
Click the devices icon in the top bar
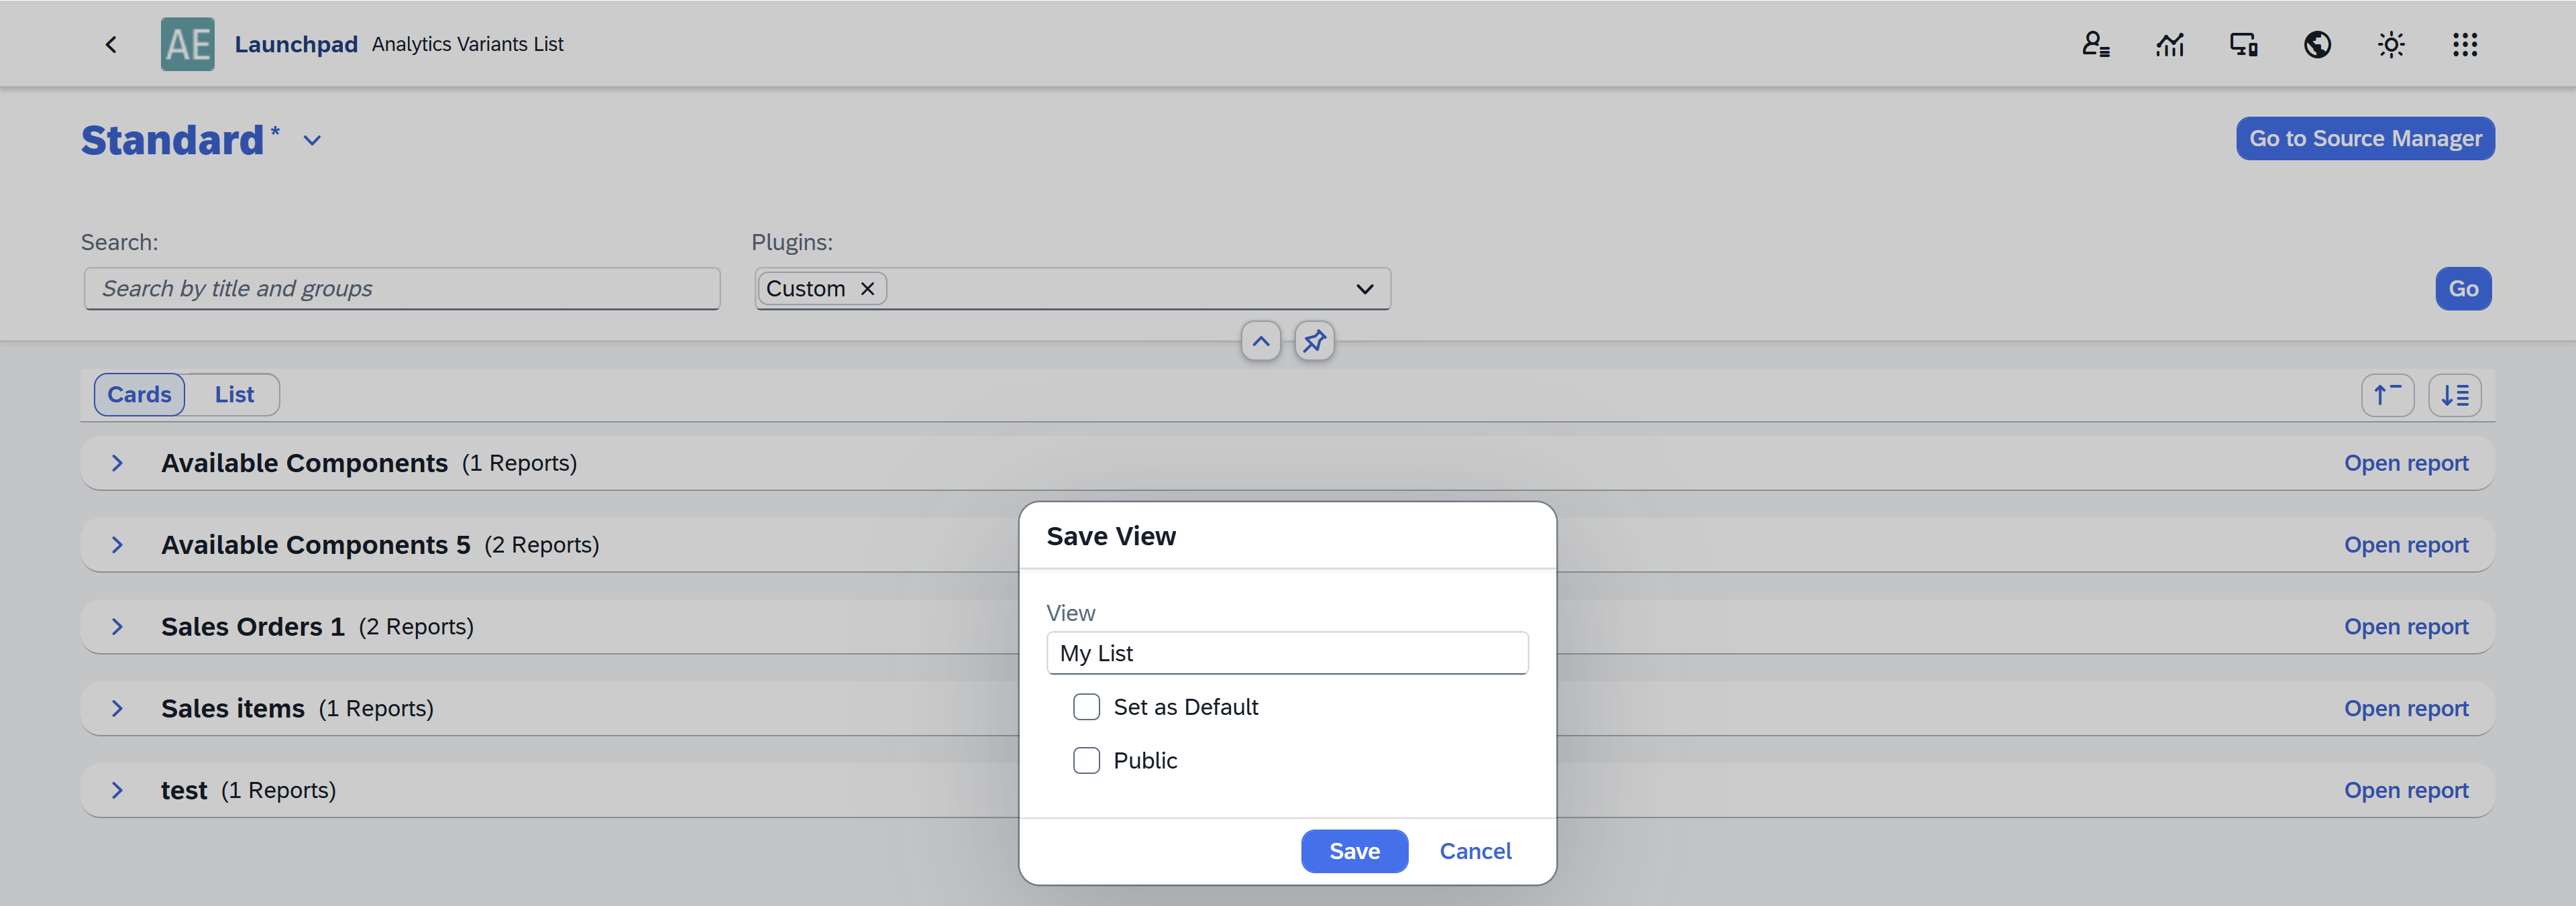tap(2243, 44)
